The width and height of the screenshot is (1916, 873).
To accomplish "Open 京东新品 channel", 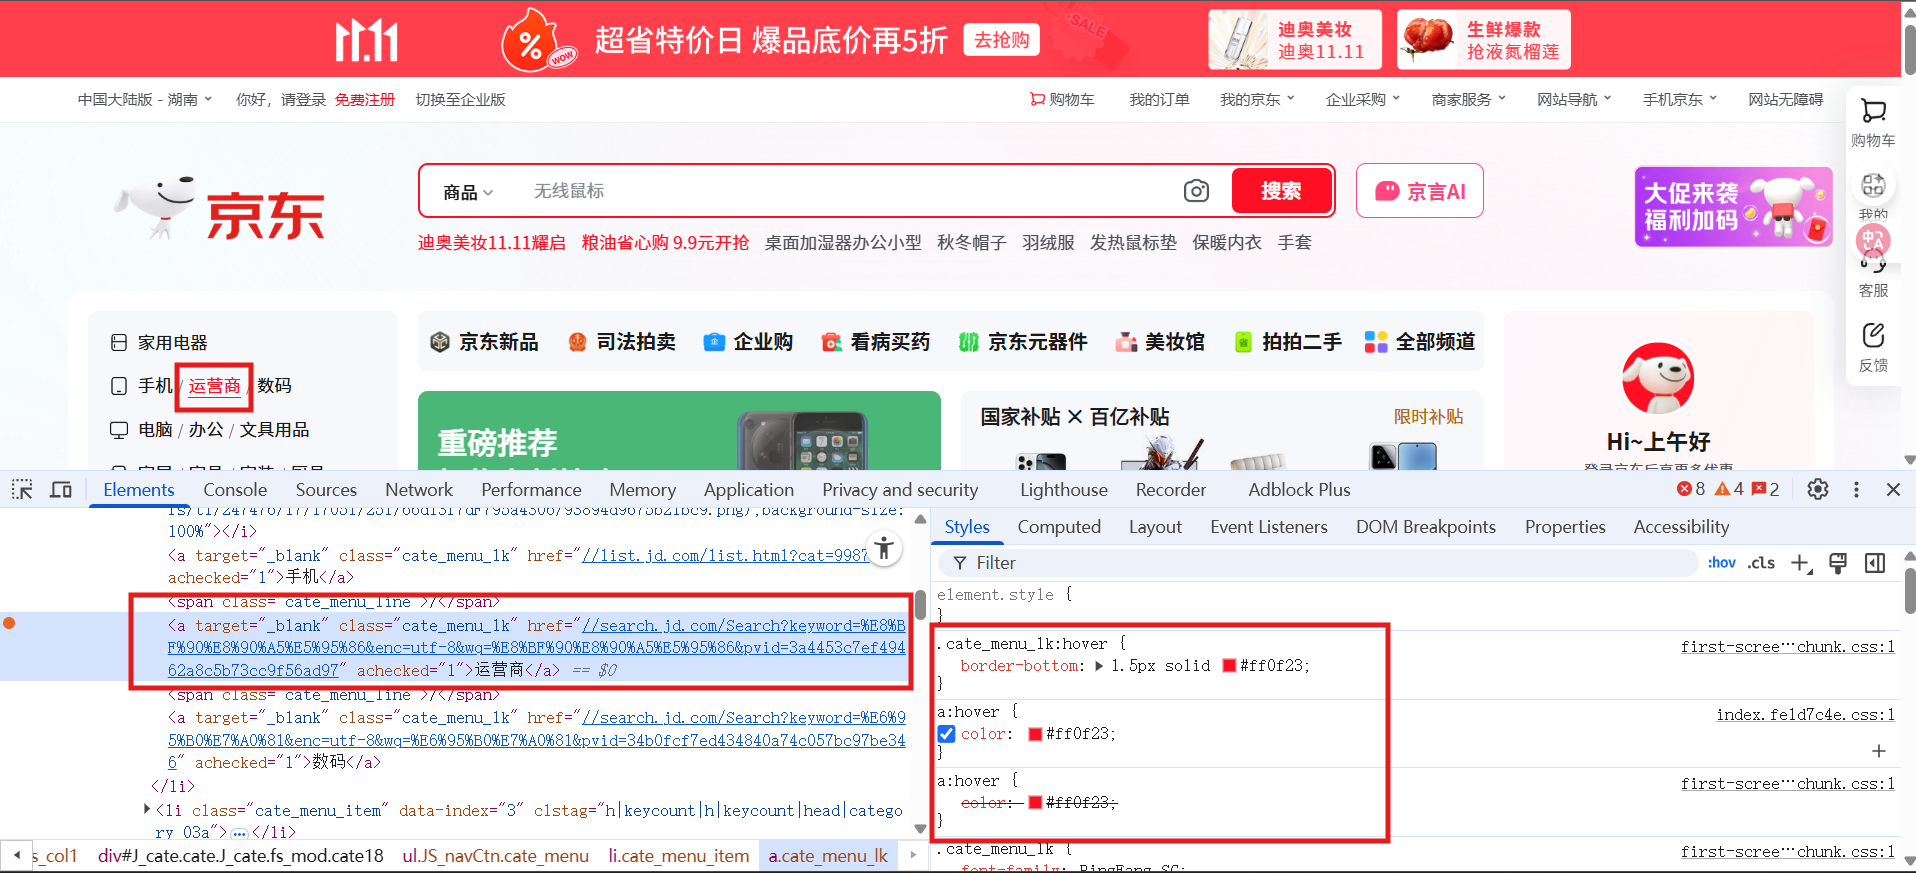I will [x=484, y=342].
